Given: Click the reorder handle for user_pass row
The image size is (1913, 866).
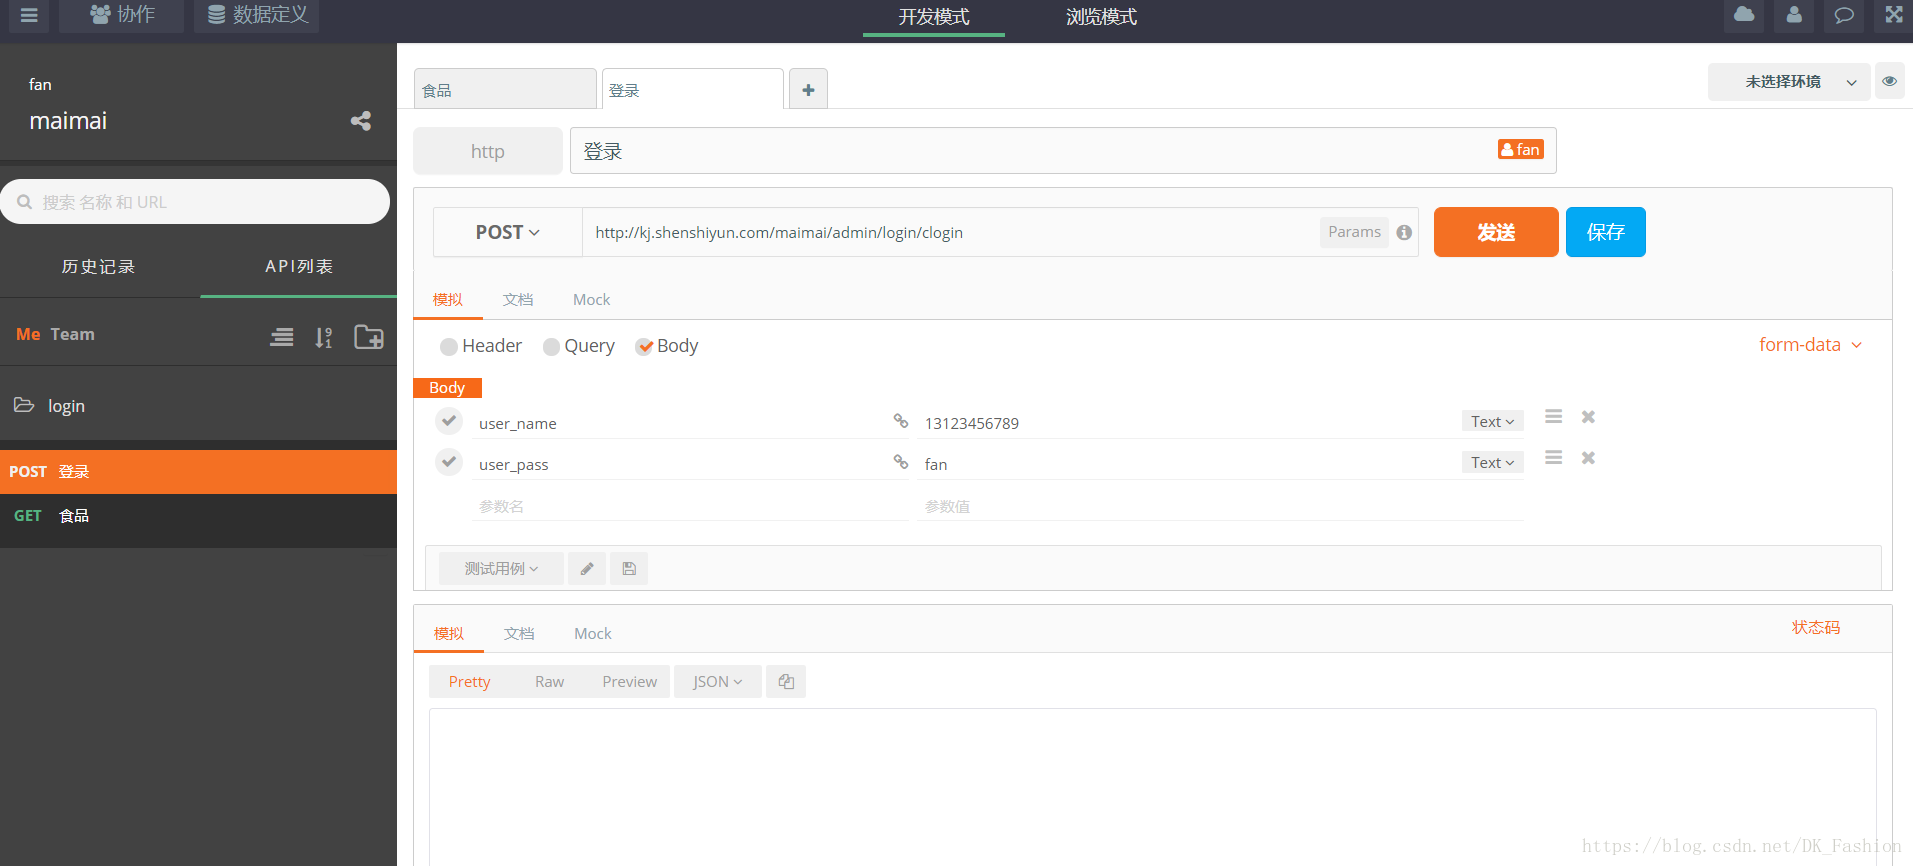Looking at the screenshot, I should click(1553, 457).
